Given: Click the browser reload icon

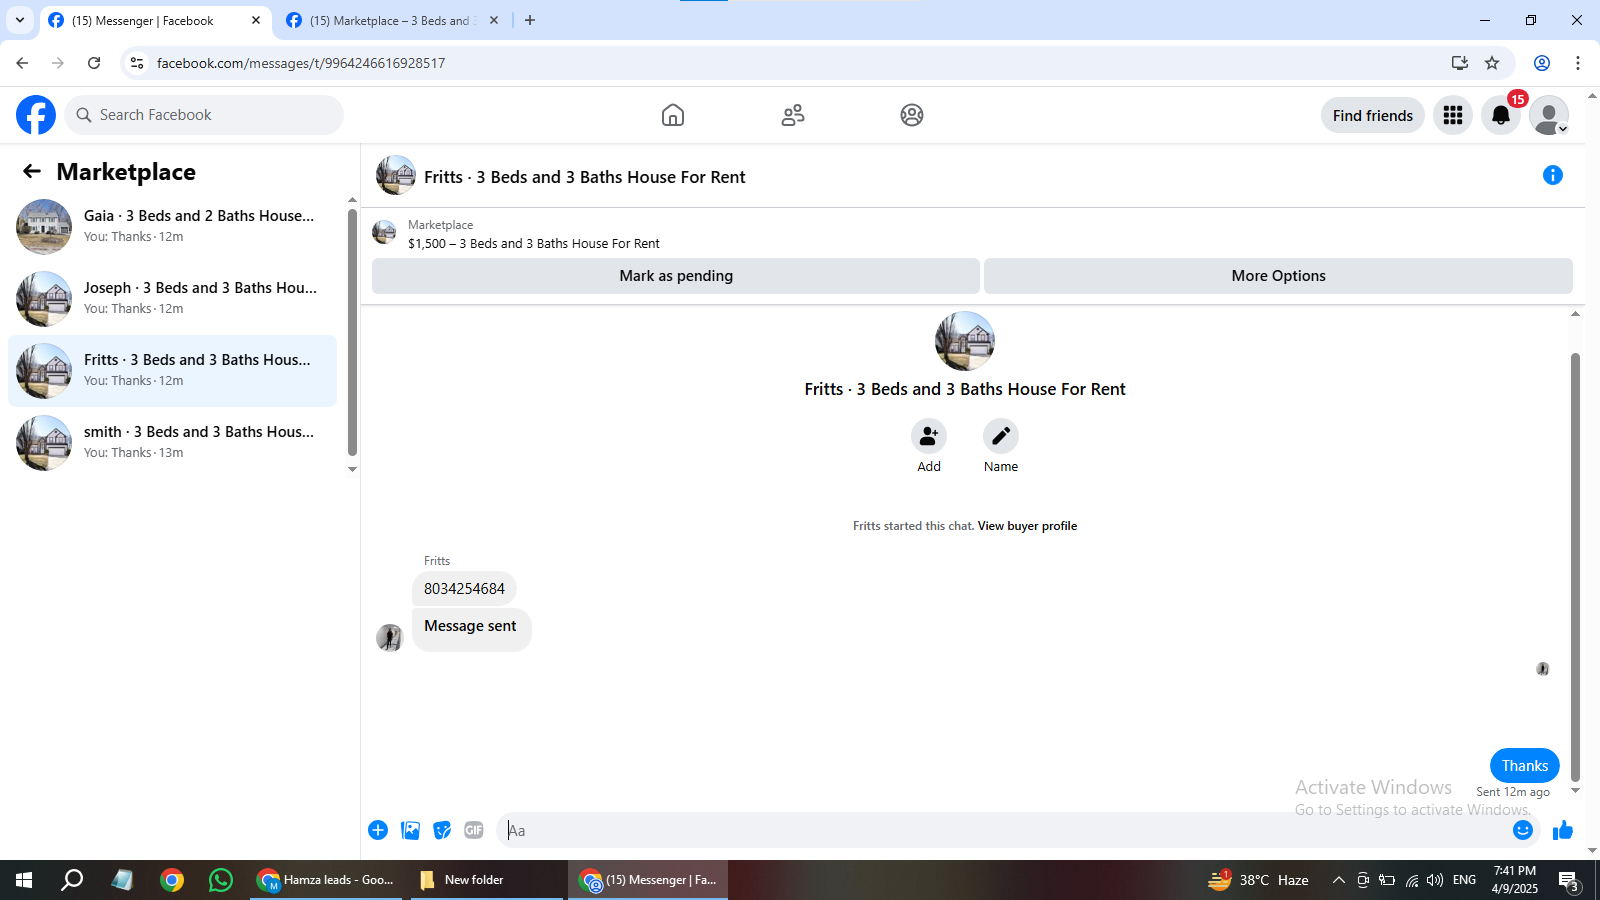Looking at the screenshot, I should (x=94, y=63).
